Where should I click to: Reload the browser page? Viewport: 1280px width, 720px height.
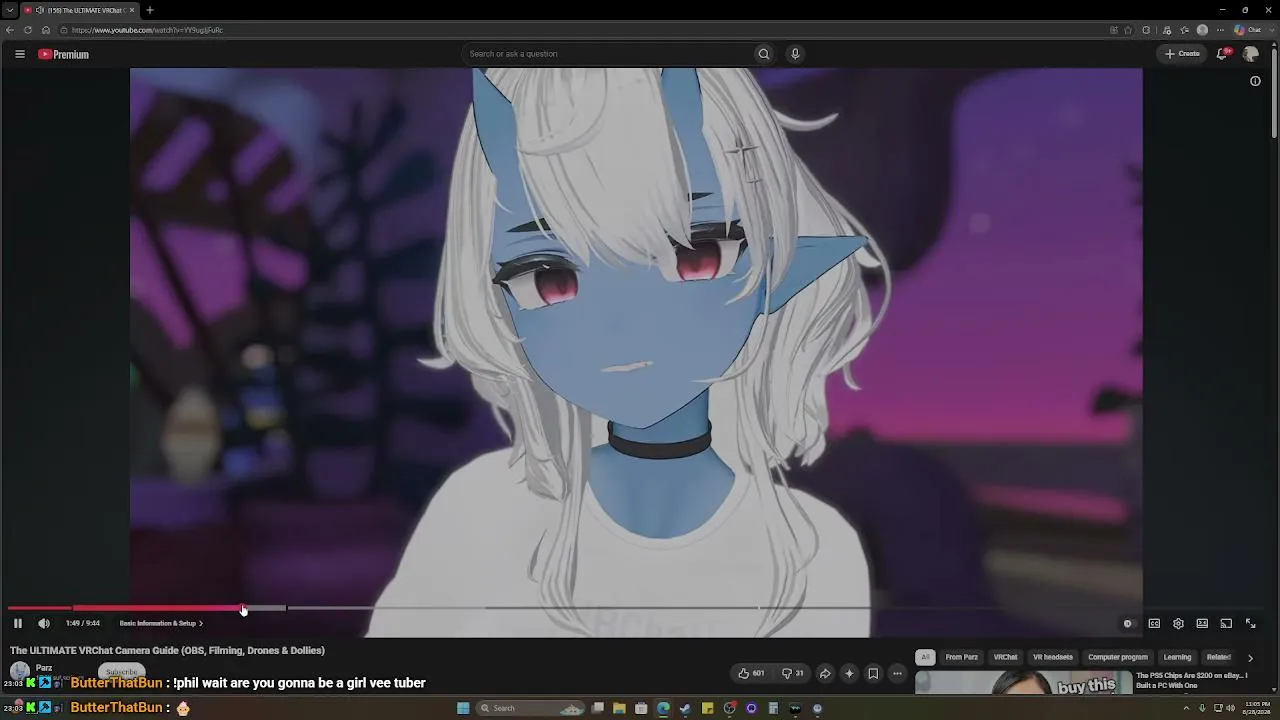pos(28,30)
